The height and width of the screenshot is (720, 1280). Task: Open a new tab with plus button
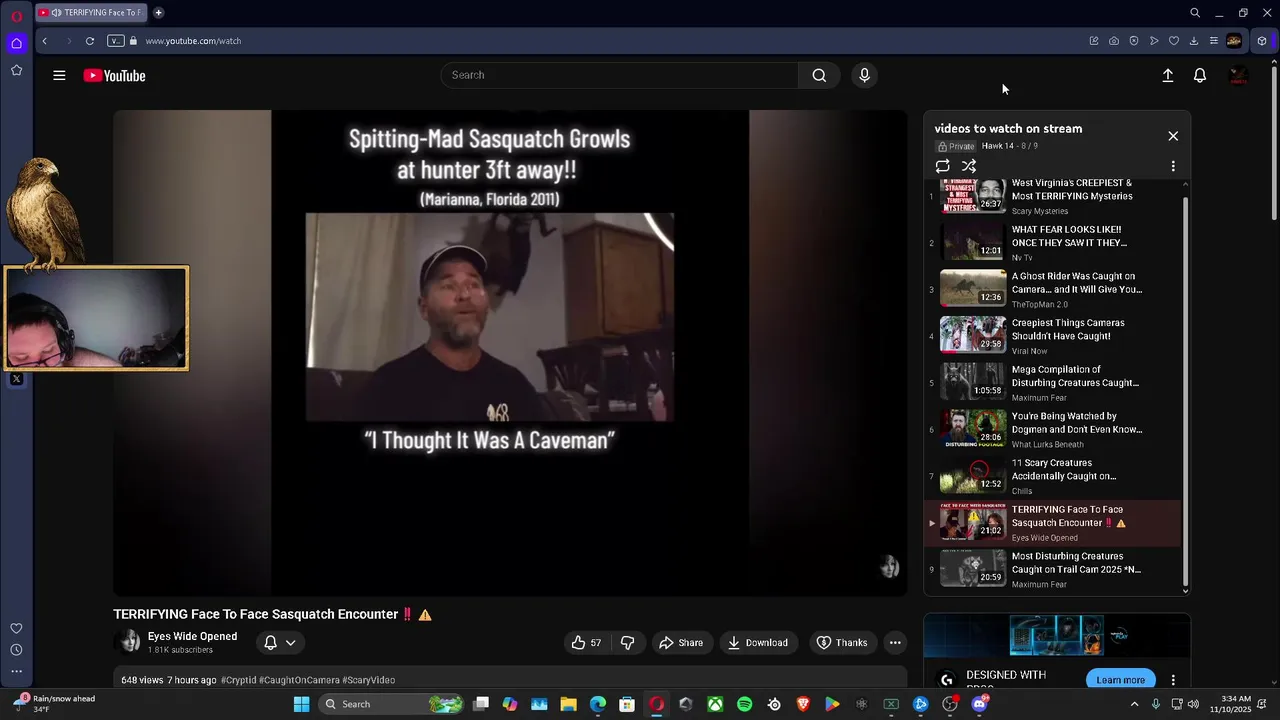pos(158,13)
